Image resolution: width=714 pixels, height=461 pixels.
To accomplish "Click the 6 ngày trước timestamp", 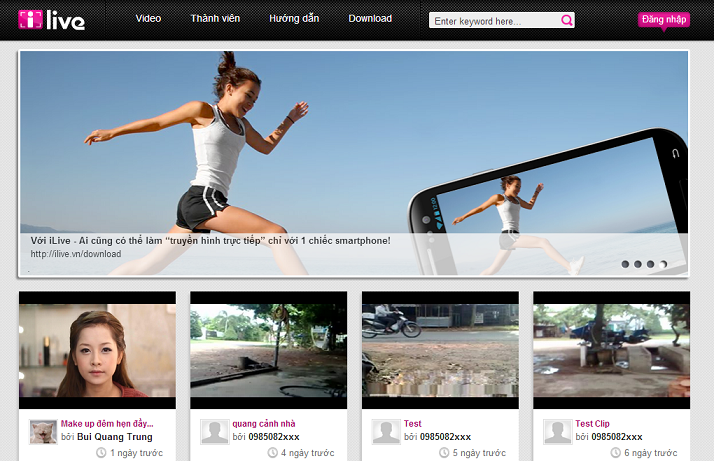I will pos(650,453).
